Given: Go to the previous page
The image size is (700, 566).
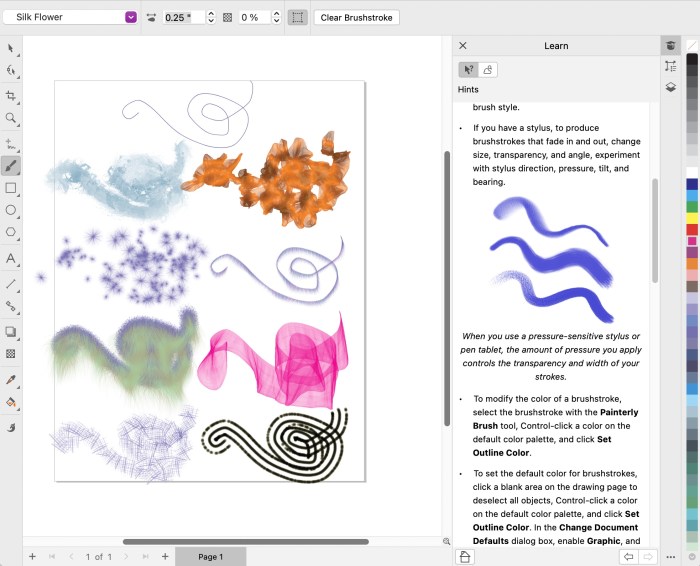Looking at the screenshot, I should [71, 557].
